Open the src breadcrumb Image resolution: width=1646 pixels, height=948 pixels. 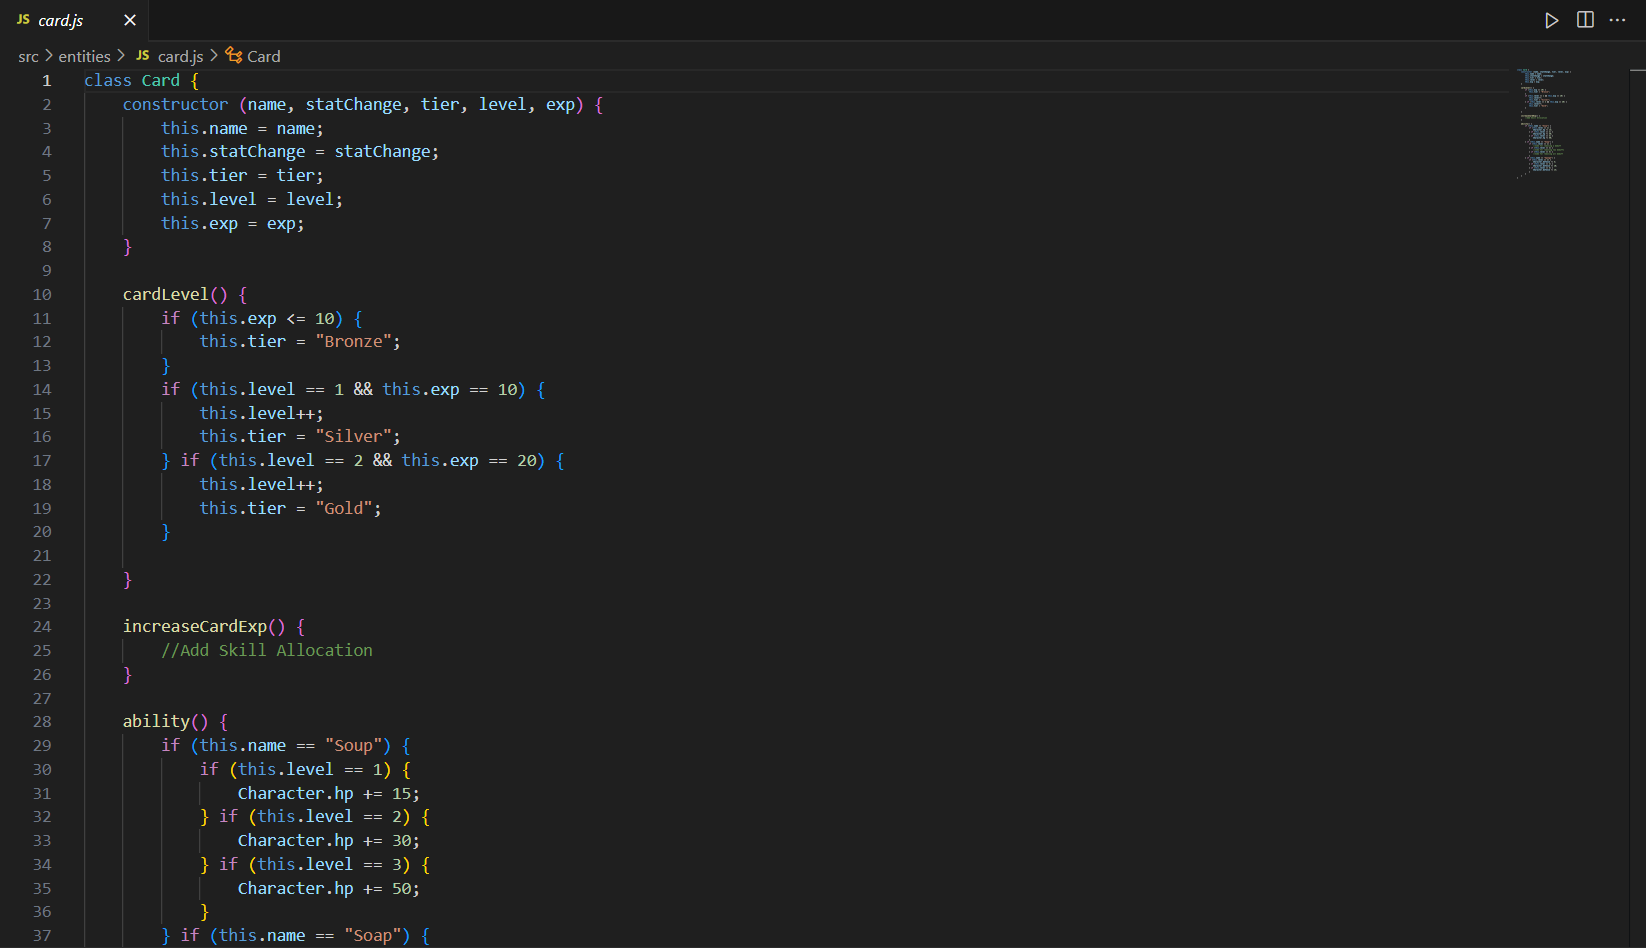(x=28, y=56)
